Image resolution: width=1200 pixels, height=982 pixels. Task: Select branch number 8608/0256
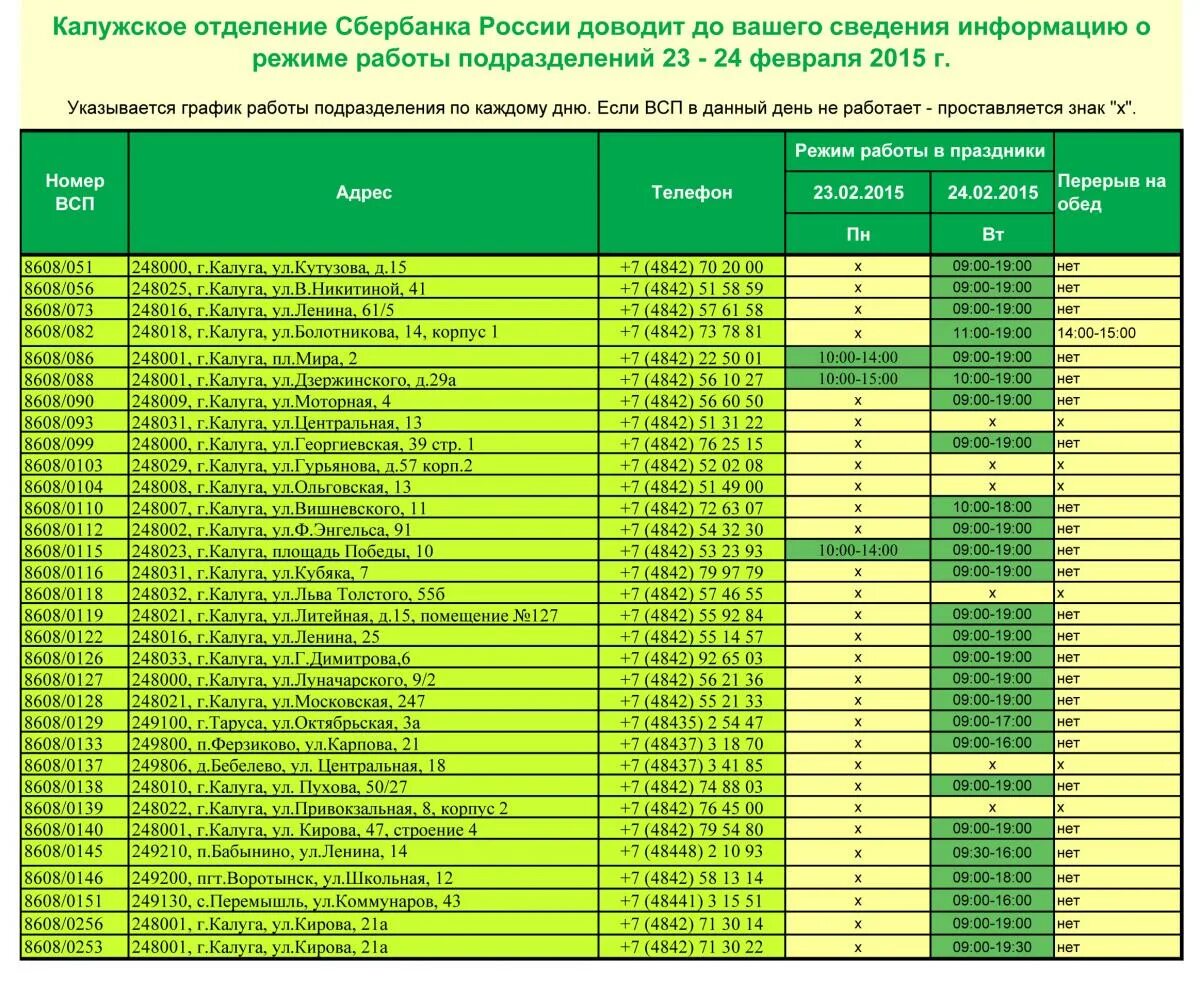pyautogui.click(x=62, y=924)
